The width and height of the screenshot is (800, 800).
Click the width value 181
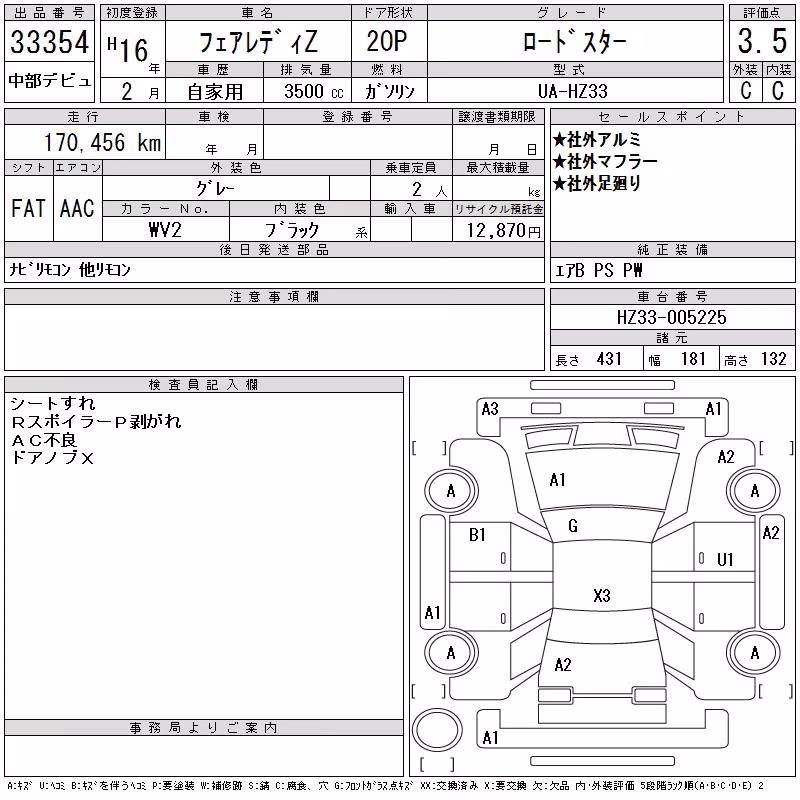coord(693,359)
